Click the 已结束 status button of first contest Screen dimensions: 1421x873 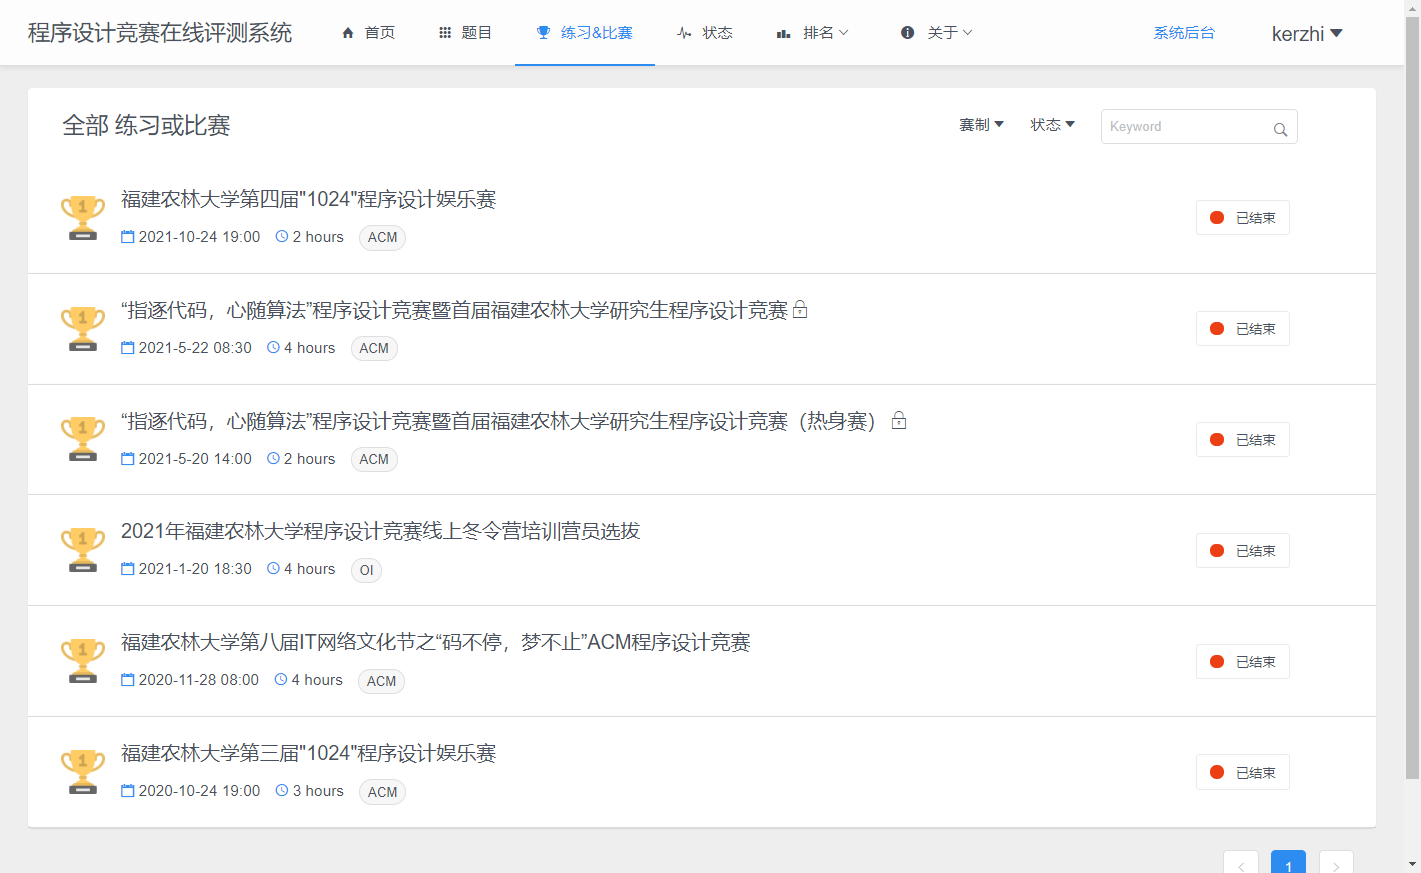point(1242,218)
